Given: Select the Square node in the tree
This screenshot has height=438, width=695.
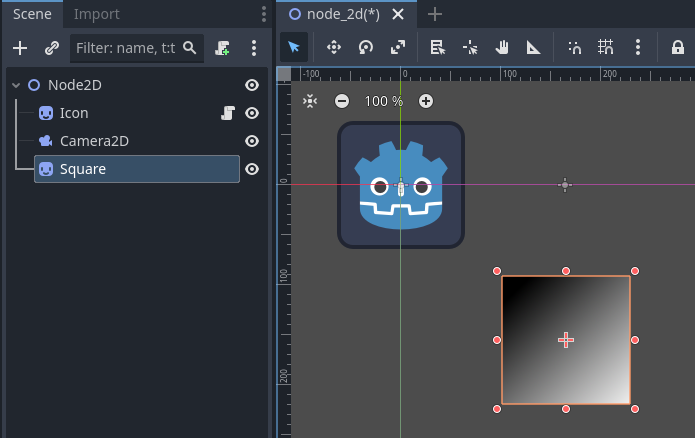Looking at the screenshot, I should point(137,169).
